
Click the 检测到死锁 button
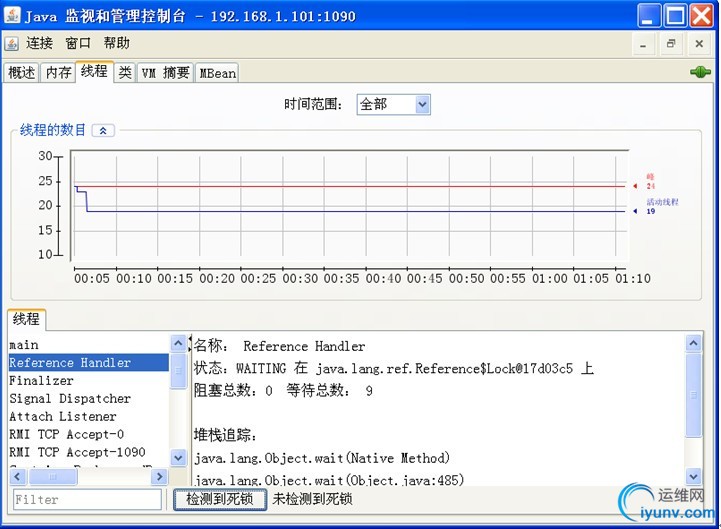tap(220, 499)
